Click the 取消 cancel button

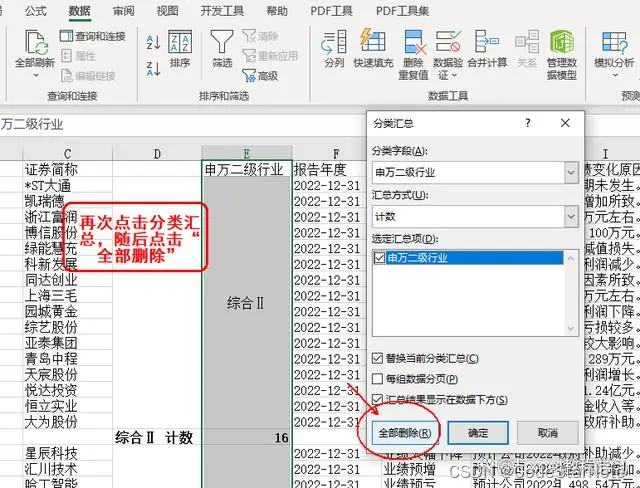point(548,433)
